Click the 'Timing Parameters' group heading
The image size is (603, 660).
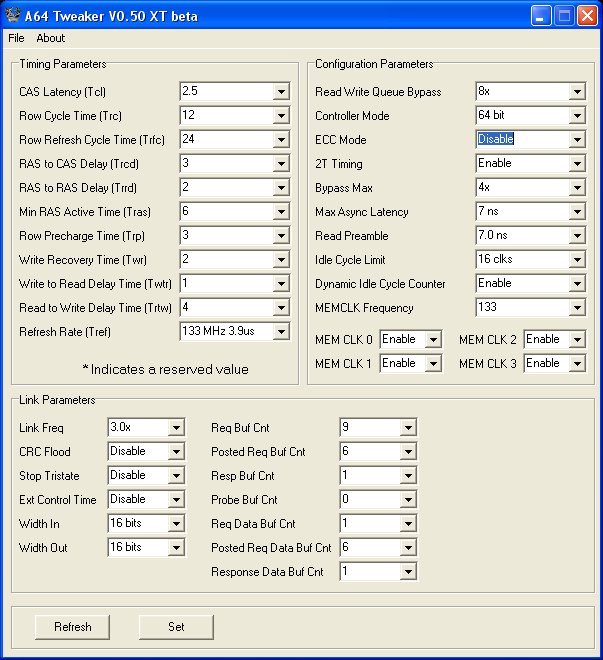point(63,64)
